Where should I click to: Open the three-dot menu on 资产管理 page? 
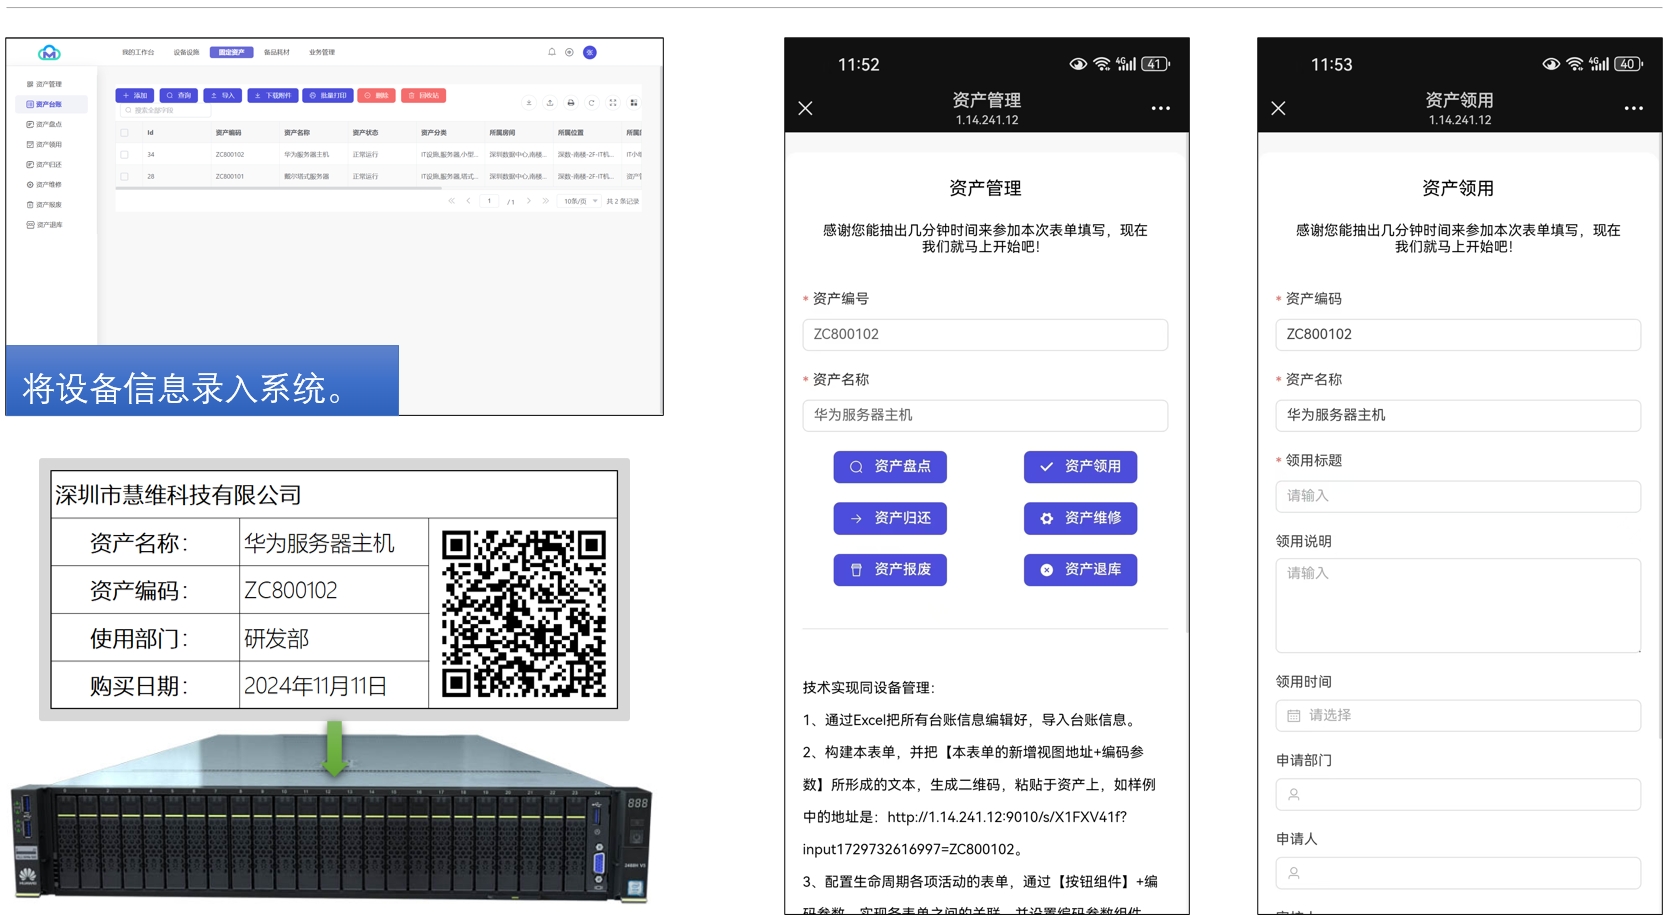pyautogui.click(x=1160, y=108)
